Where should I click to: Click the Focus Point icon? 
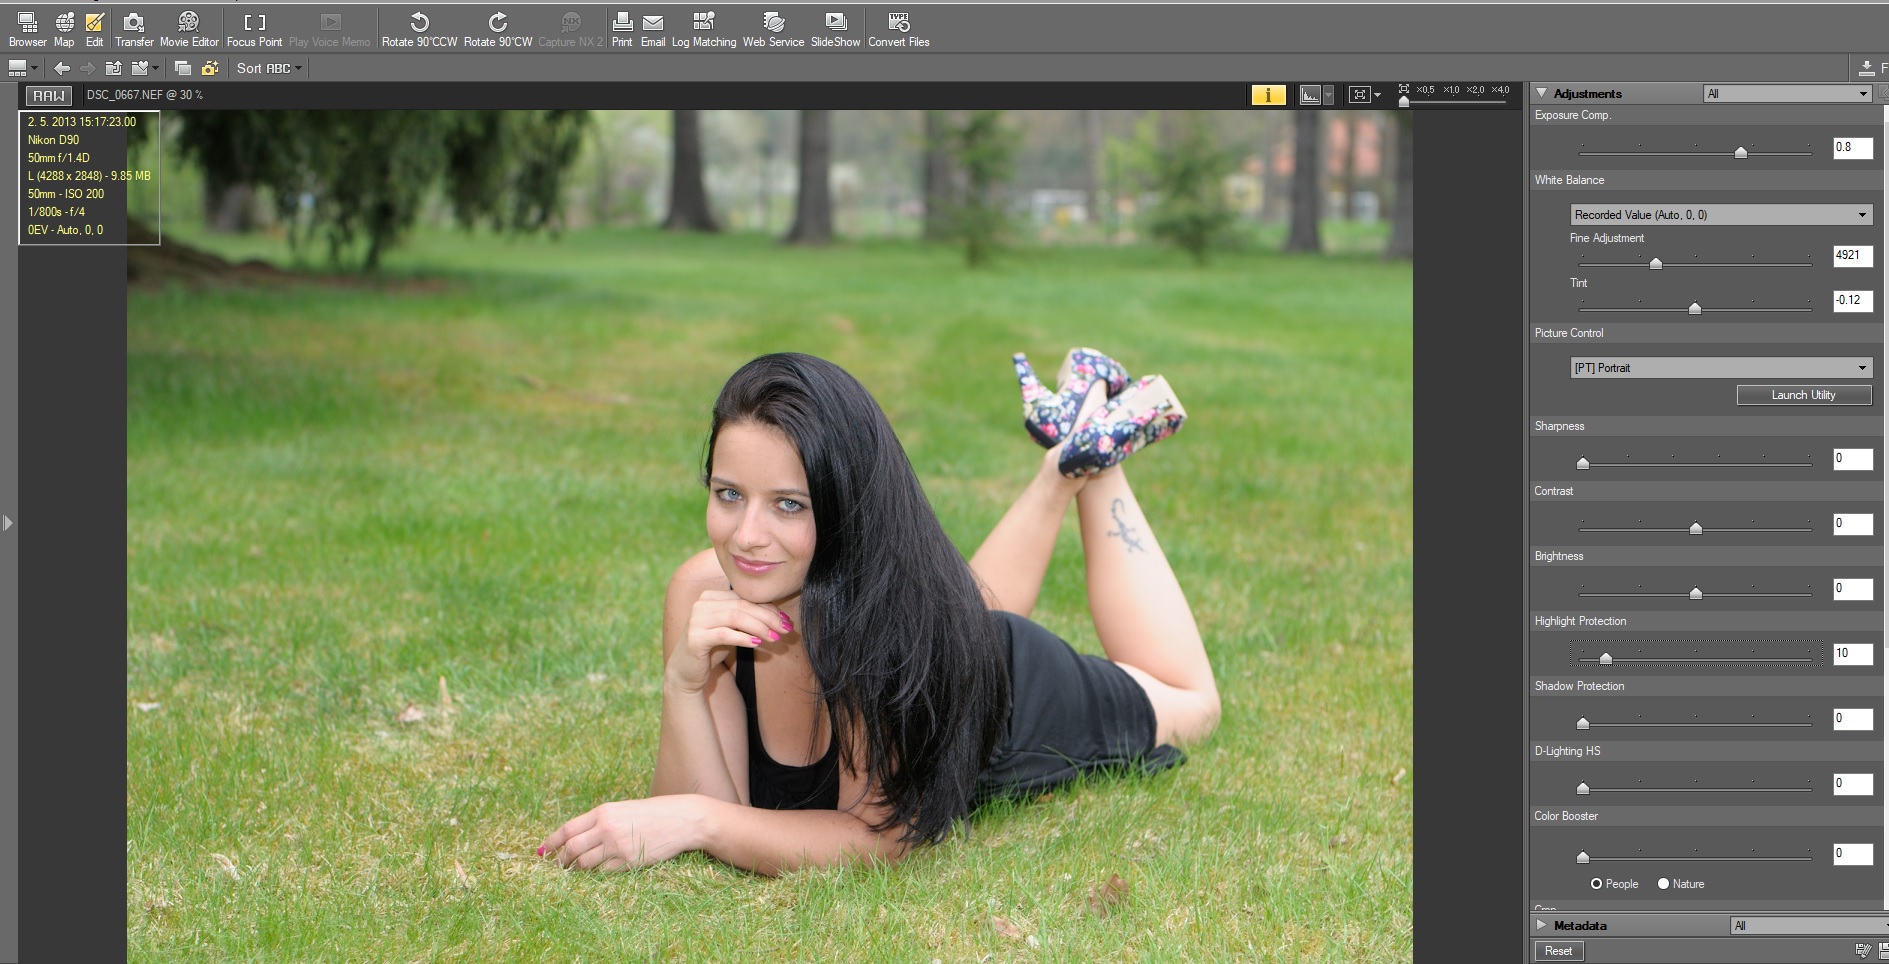pyautogui.click(x=254, y=28)
